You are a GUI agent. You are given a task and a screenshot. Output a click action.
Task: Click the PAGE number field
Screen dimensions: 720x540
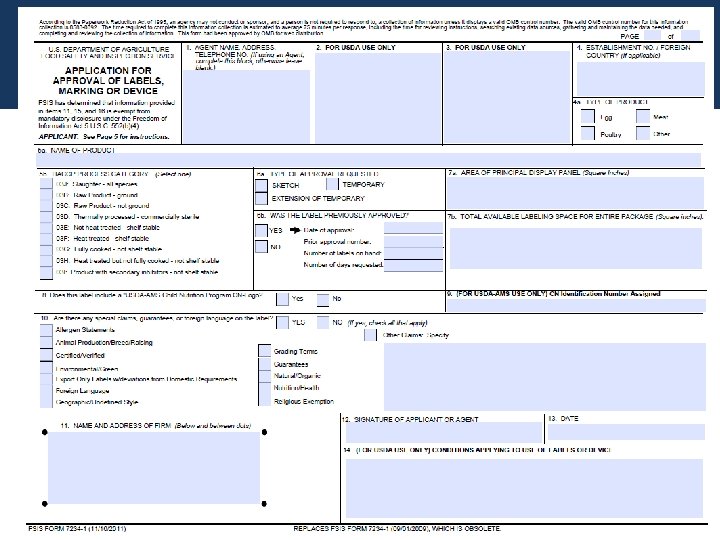652,36
